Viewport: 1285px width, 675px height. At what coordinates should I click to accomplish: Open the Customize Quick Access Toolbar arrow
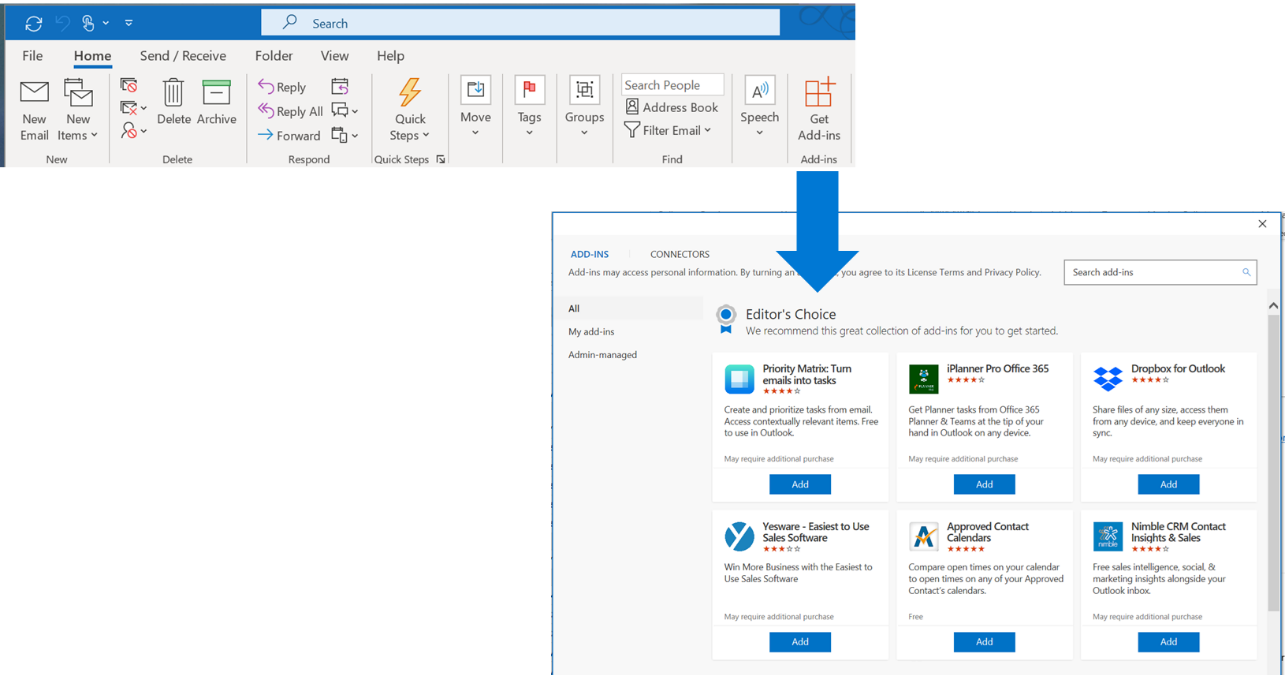tap(128, 23)
